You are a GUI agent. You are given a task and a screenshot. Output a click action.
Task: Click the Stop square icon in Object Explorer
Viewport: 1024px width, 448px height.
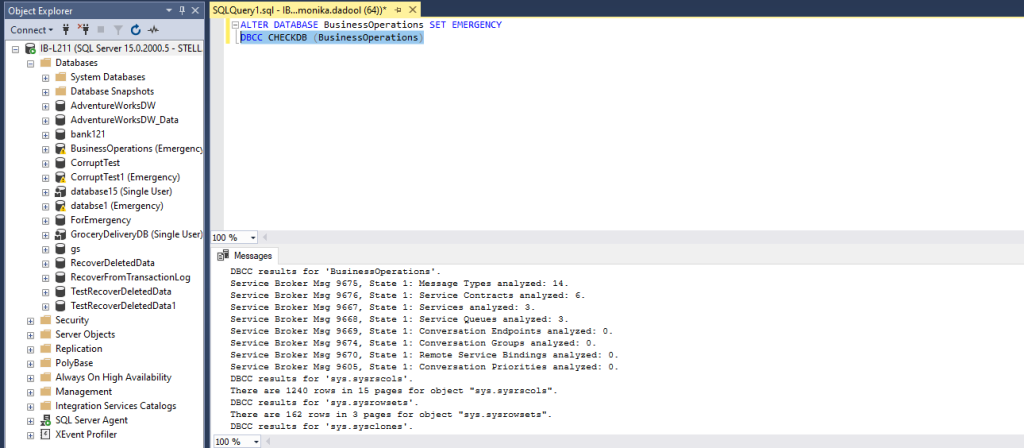pyautogui.click(x=101, y=30)
